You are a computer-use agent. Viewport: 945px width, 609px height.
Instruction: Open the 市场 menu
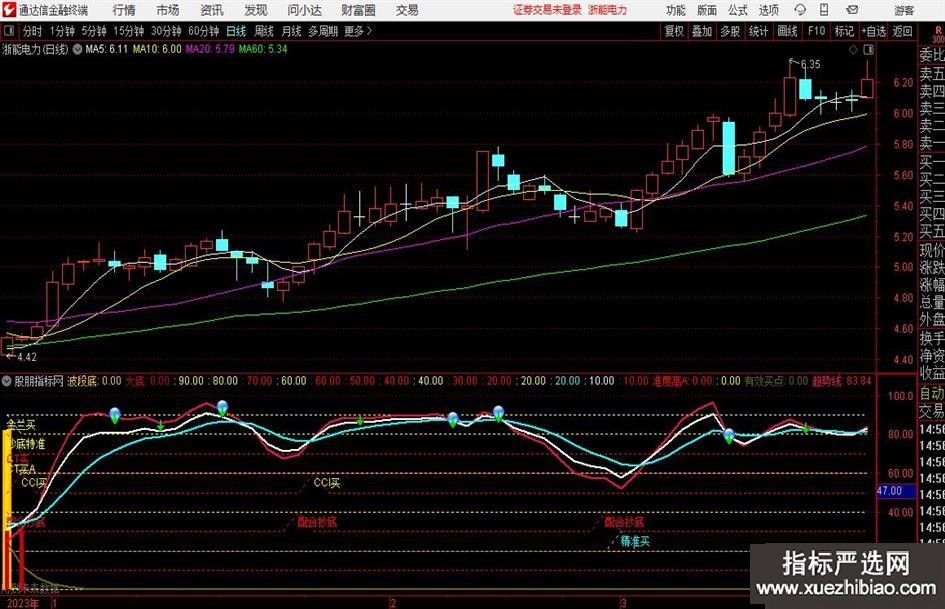point(168,10)
